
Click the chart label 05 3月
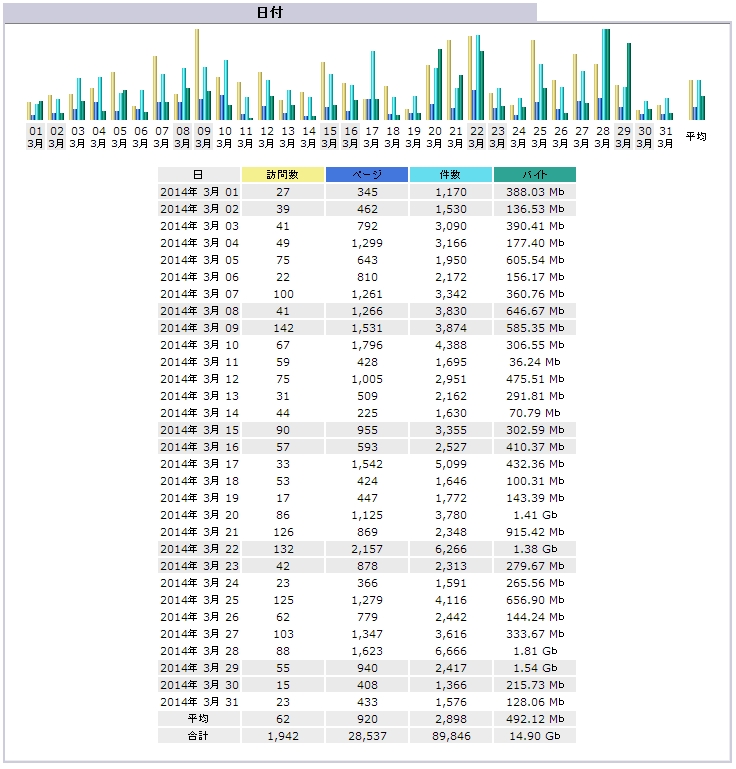coord(120,137)
